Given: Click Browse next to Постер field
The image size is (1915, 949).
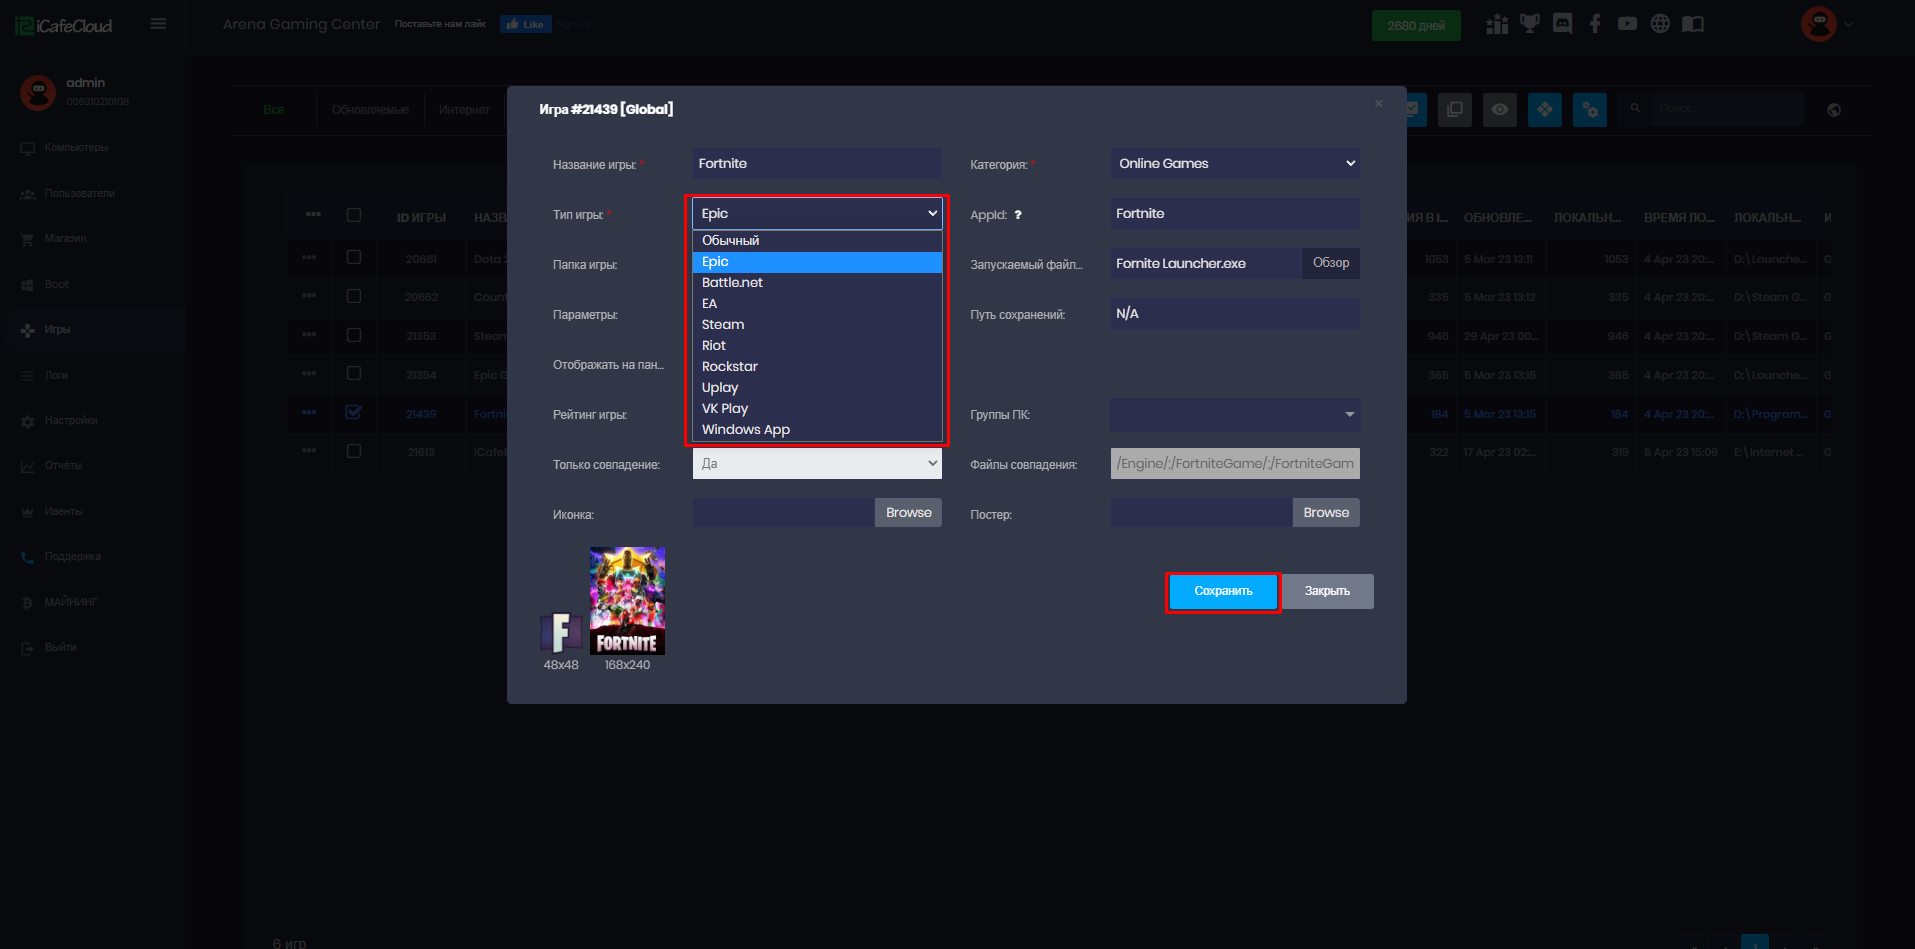Looking at the screenshot, I should 1326,513.
